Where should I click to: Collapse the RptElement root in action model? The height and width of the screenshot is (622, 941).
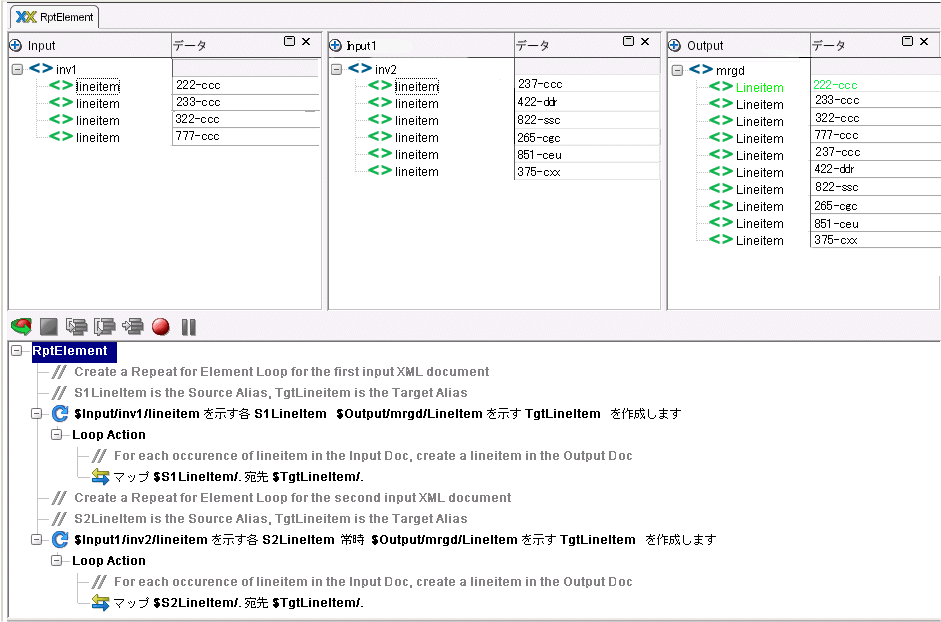(x=17, y=351)
